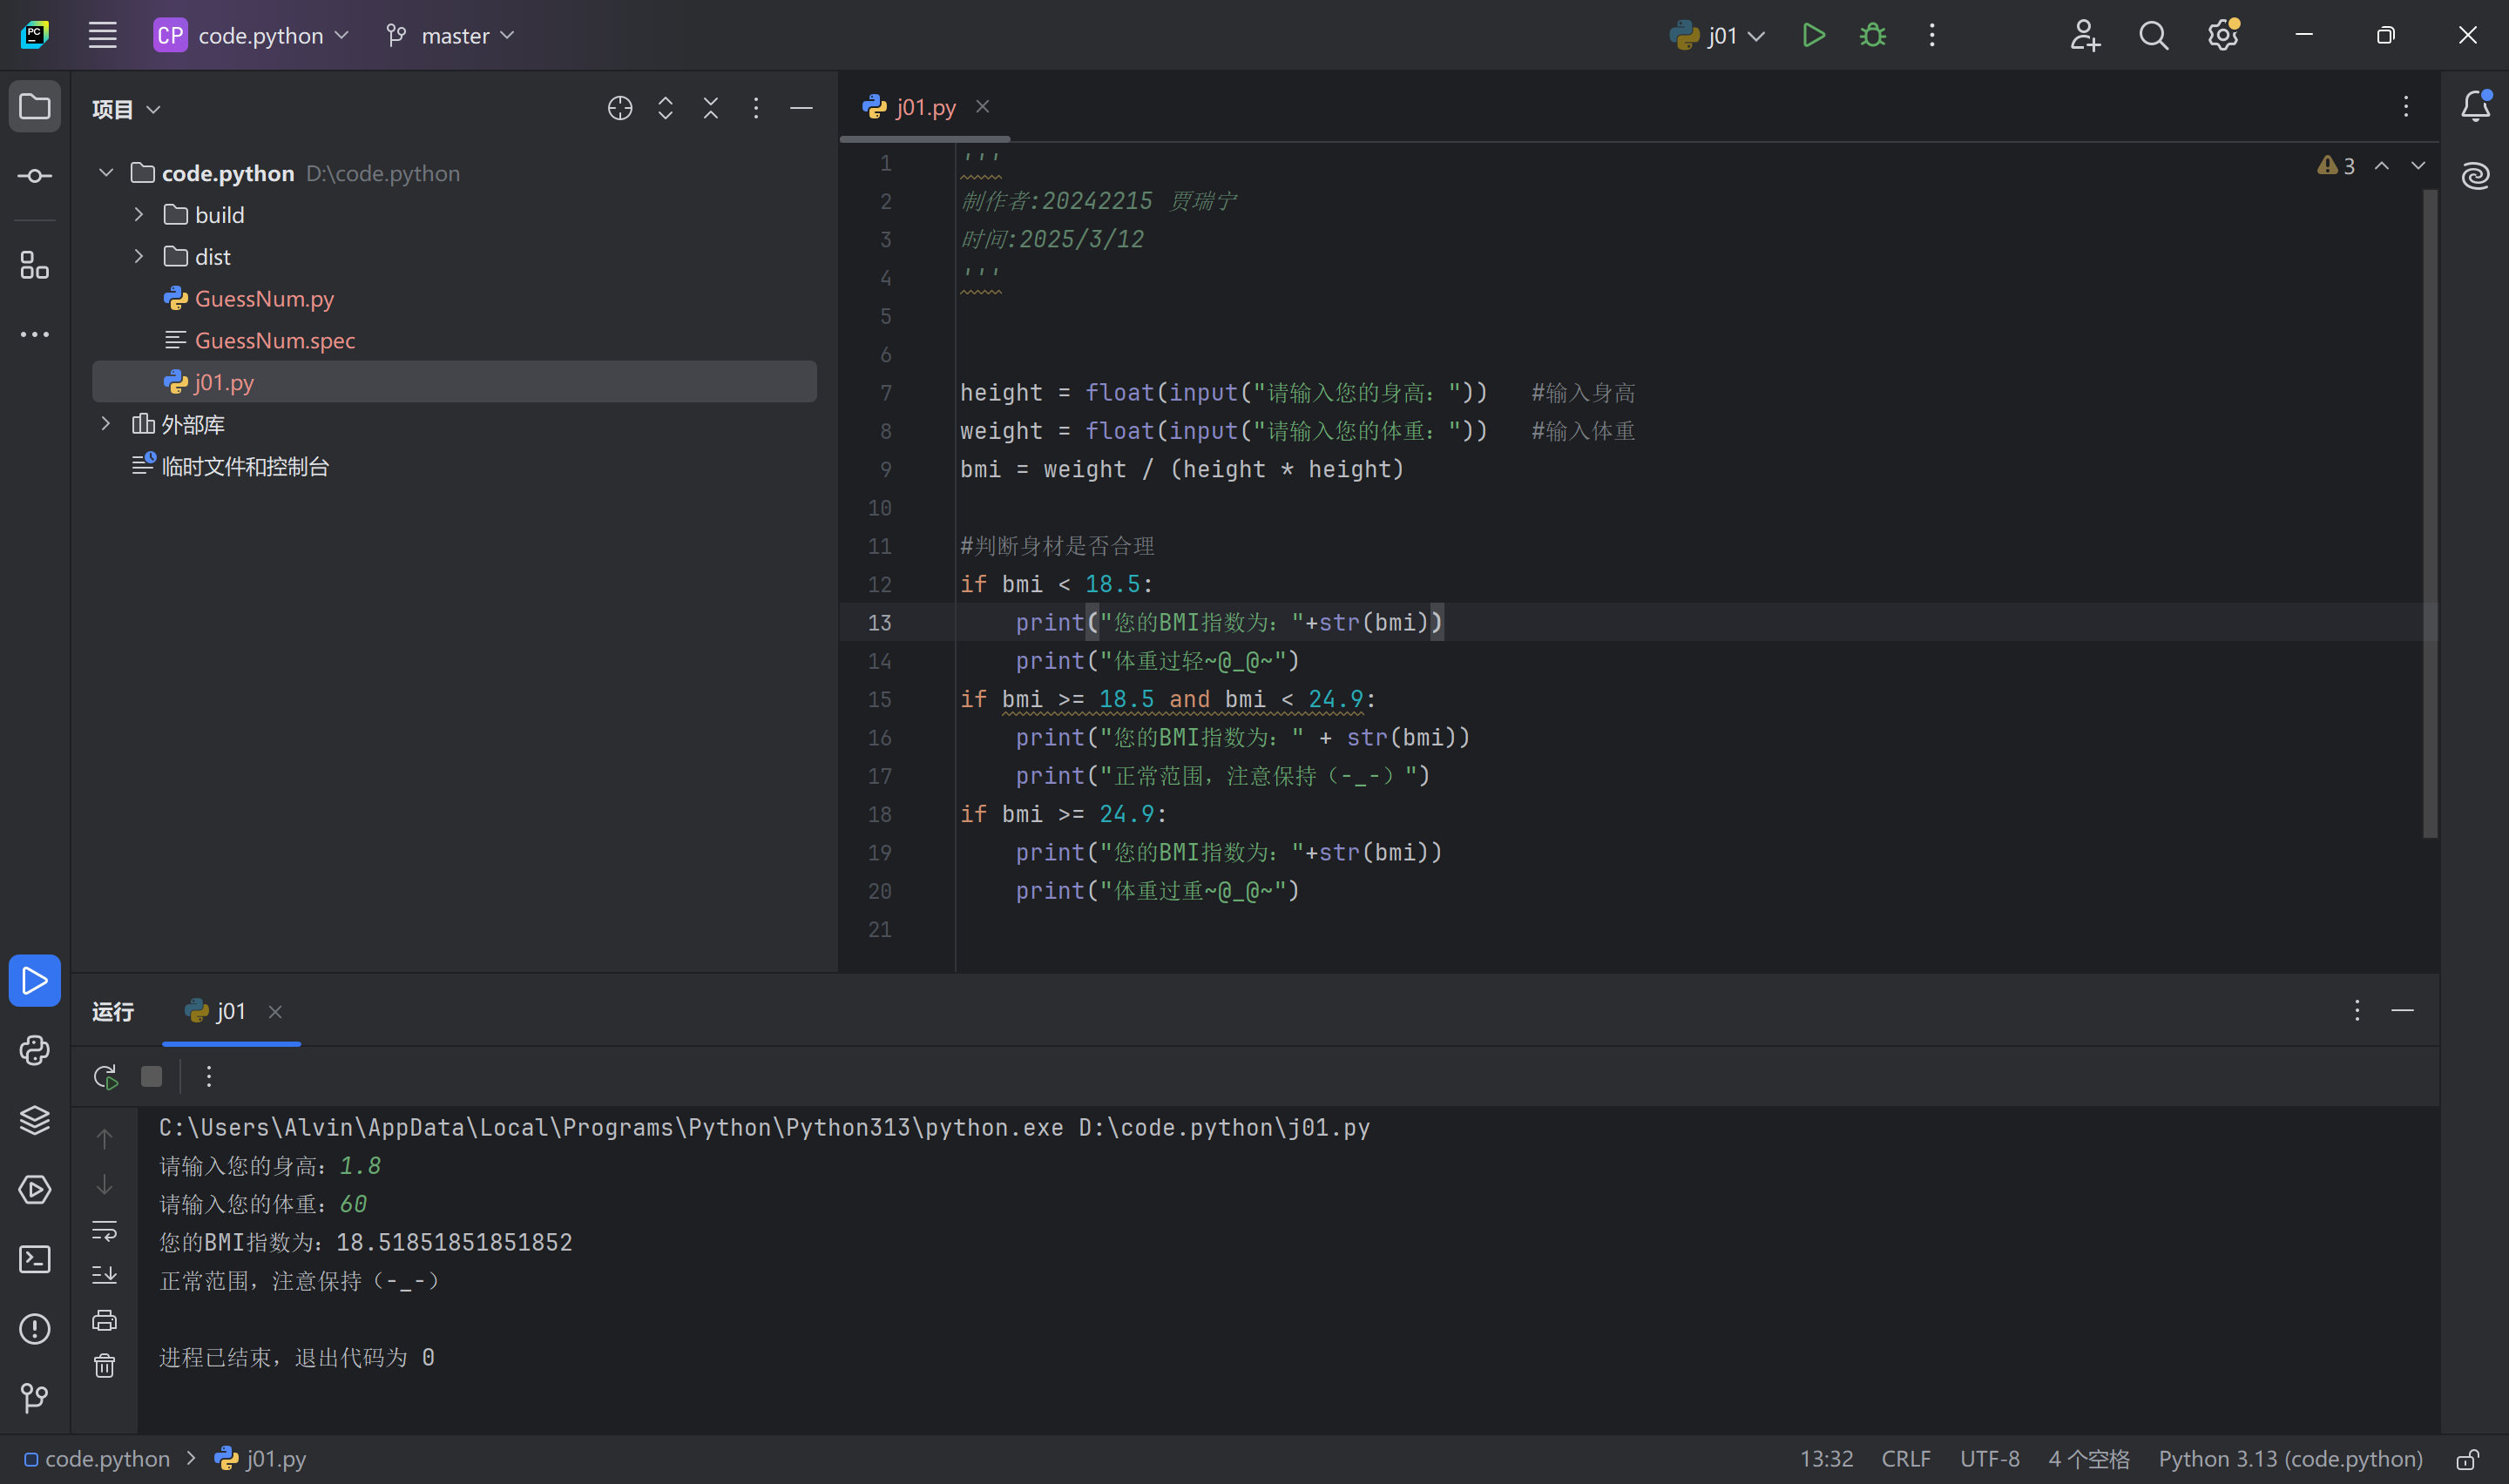Viewport: 2509px width, 1484px height.
Task: Switch to the j01.py editor tab
Action: (x=925, y=107)
